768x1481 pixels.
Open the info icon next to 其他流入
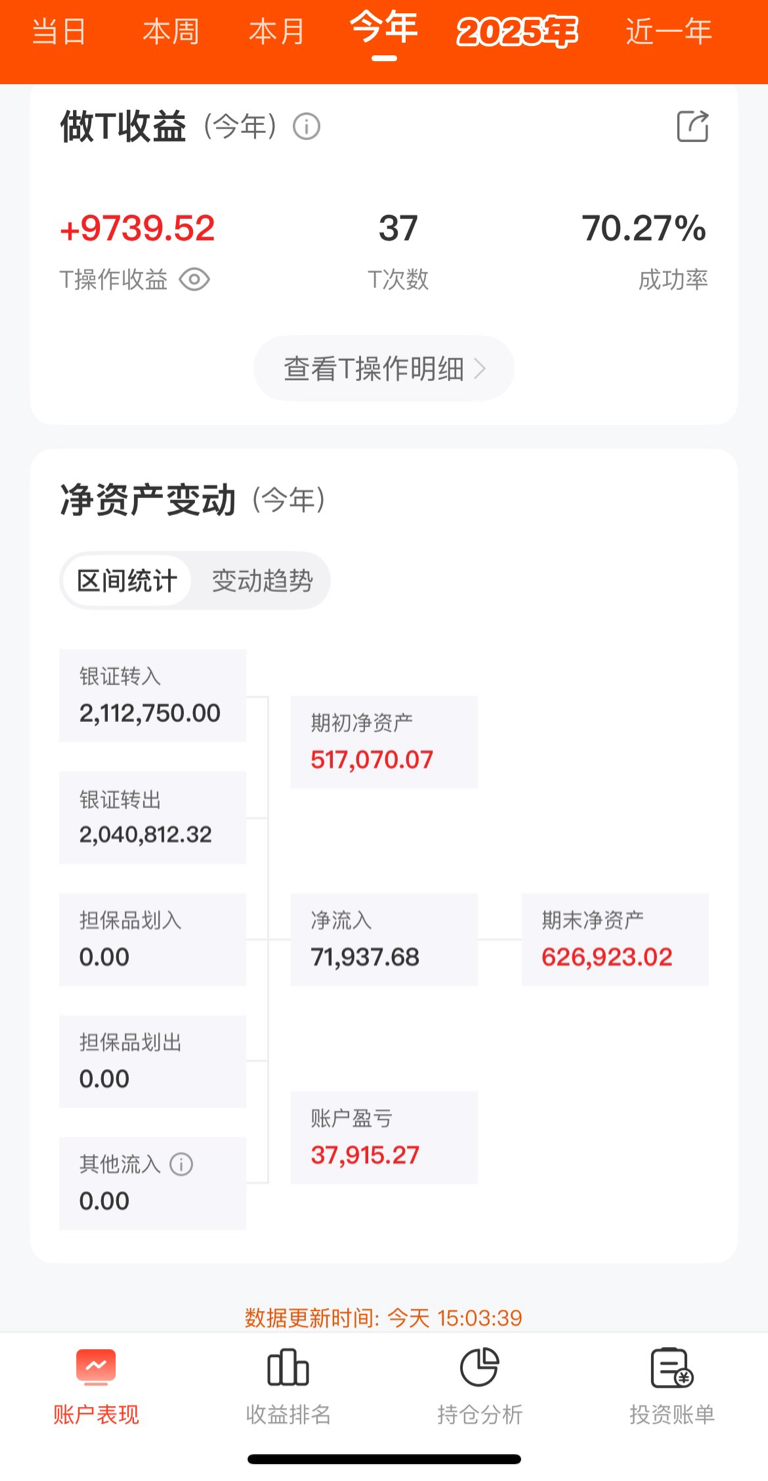click(181, 1164)
